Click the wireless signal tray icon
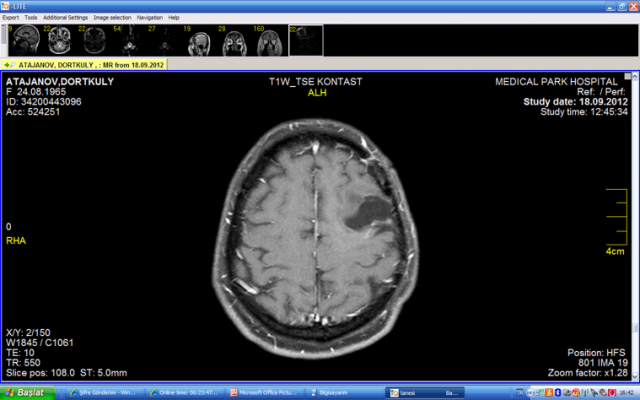The image size is (640, 400). (585, 393)
